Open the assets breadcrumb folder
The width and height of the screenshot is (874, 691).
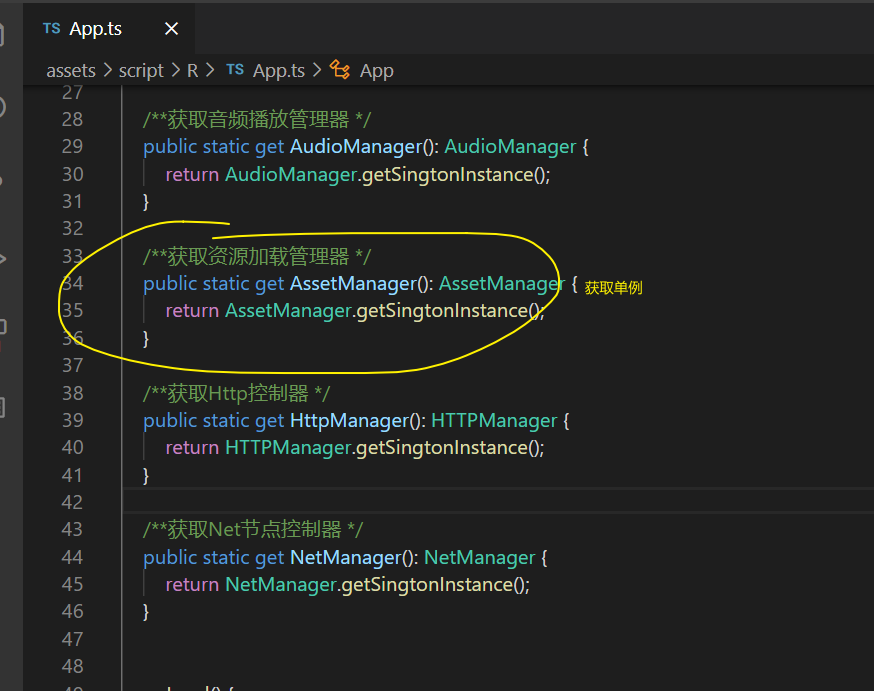click(x=71, y=71)
